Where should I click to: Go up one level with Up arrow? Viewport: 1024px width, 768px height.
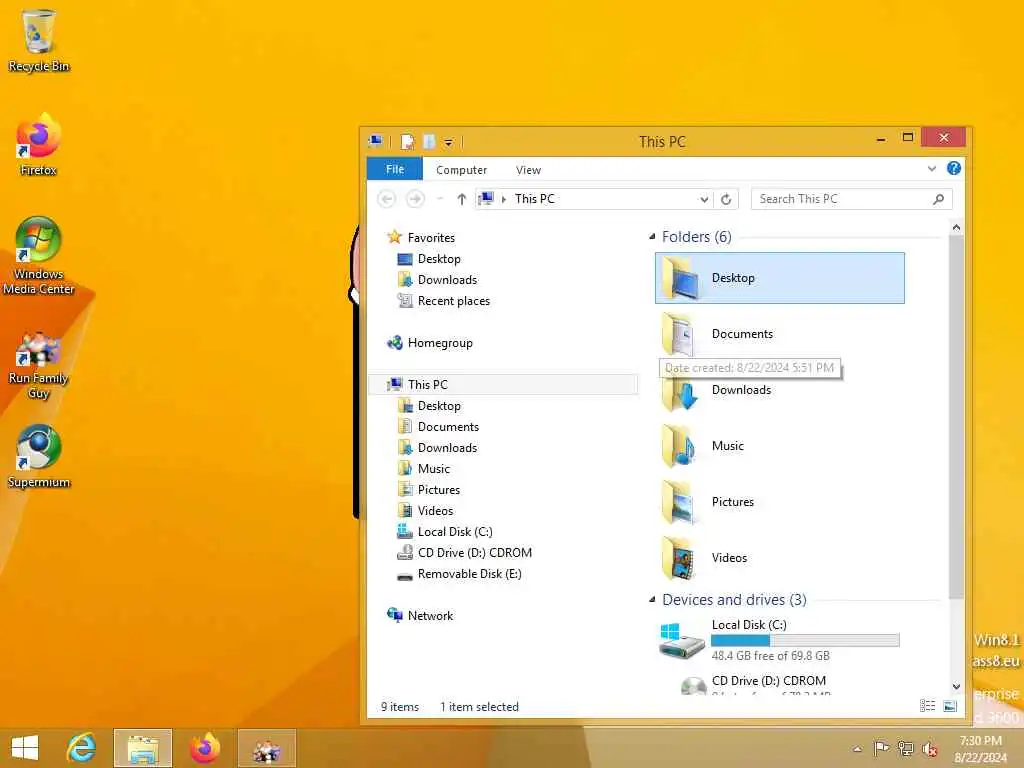(461, 199)
